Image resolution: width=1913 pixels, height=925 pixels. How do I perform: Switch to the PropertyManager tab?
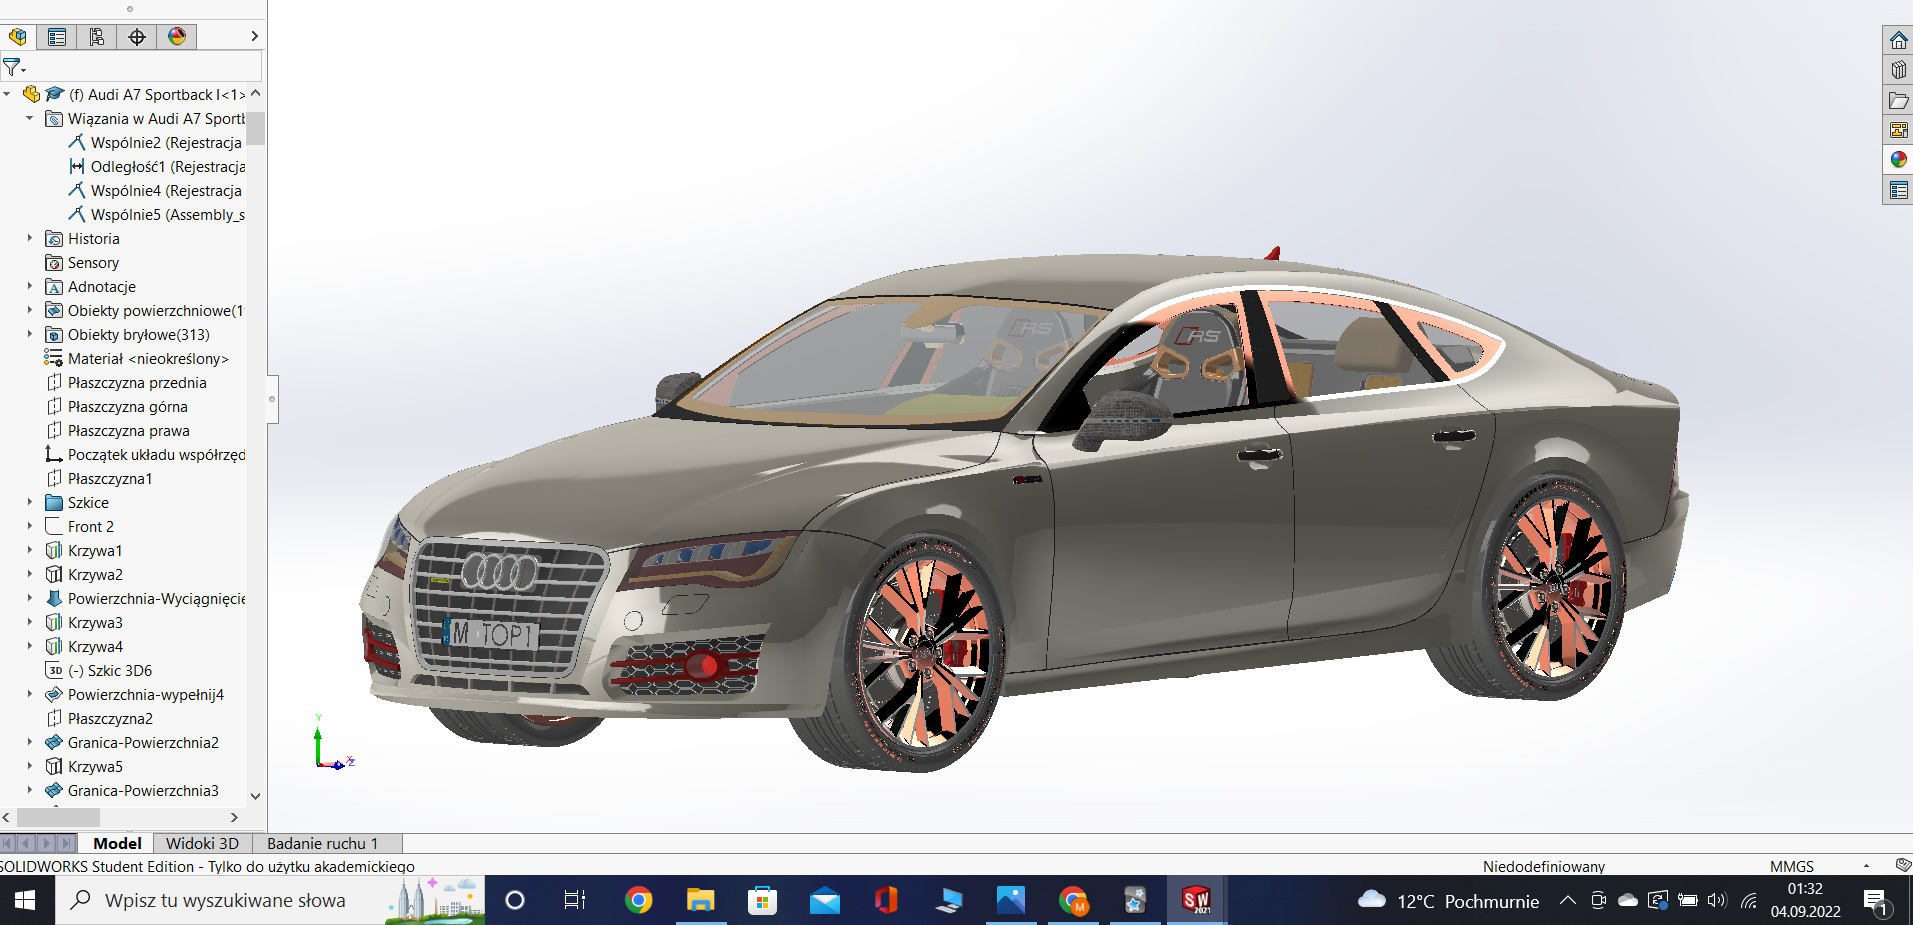coord(57,37)
